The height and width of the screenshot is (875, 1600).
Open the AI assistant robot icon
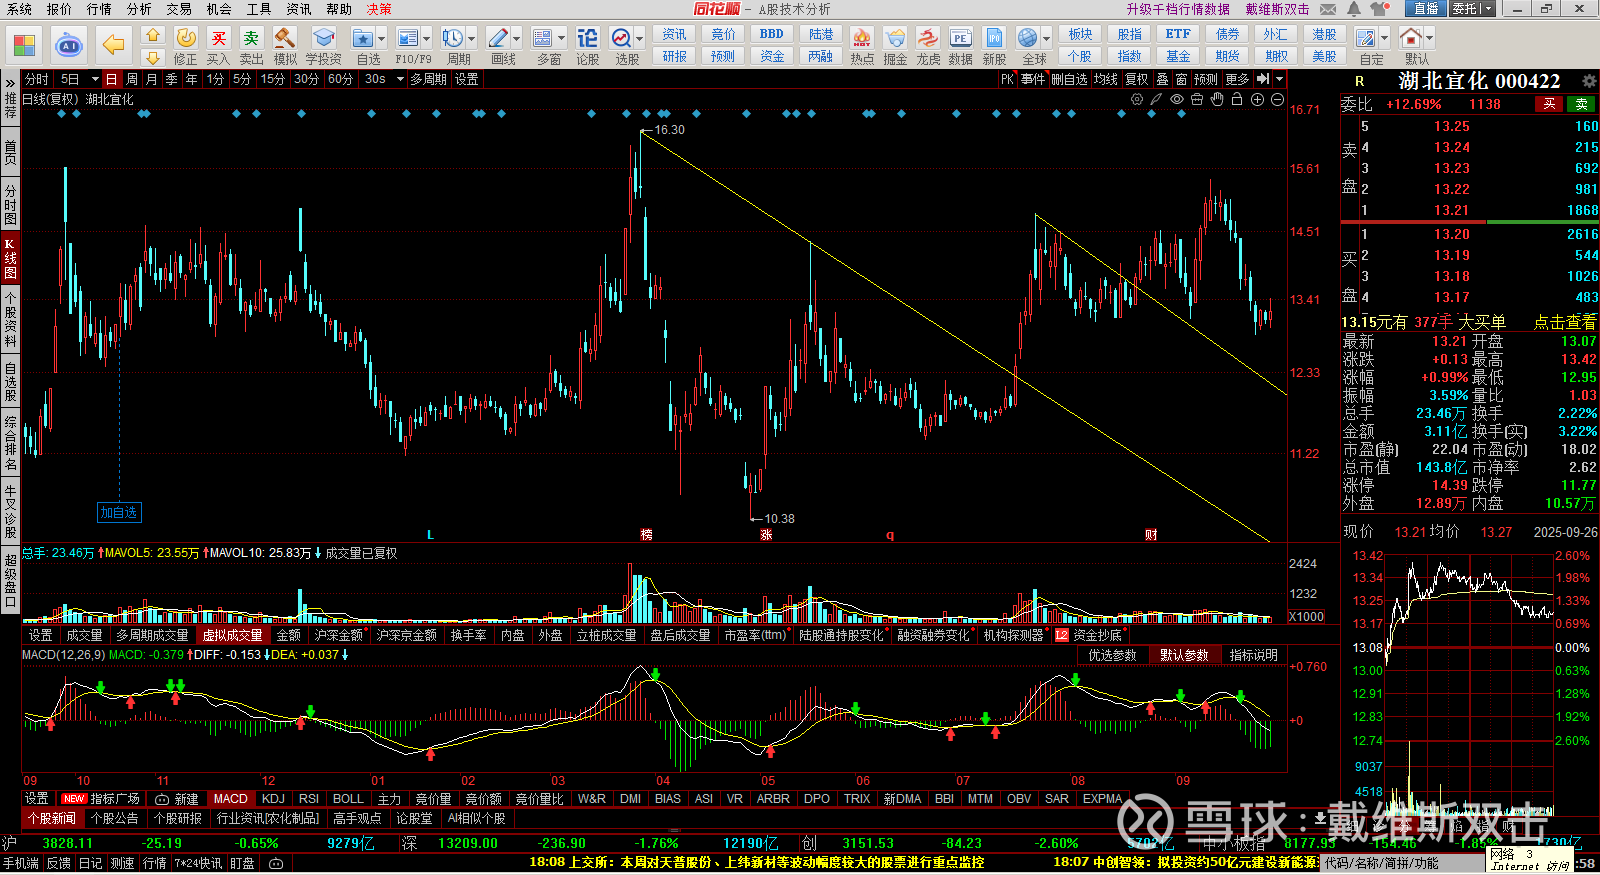(x=69, y=45)
